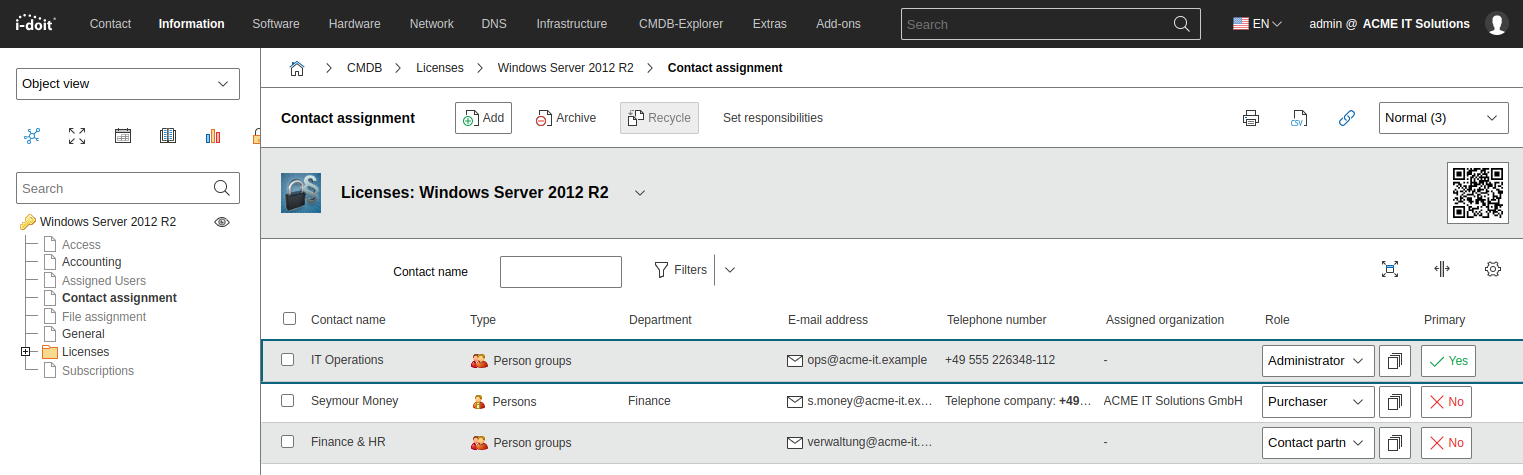
Task: Check the select-all header checkbox
Action: (x=289, y=319)
